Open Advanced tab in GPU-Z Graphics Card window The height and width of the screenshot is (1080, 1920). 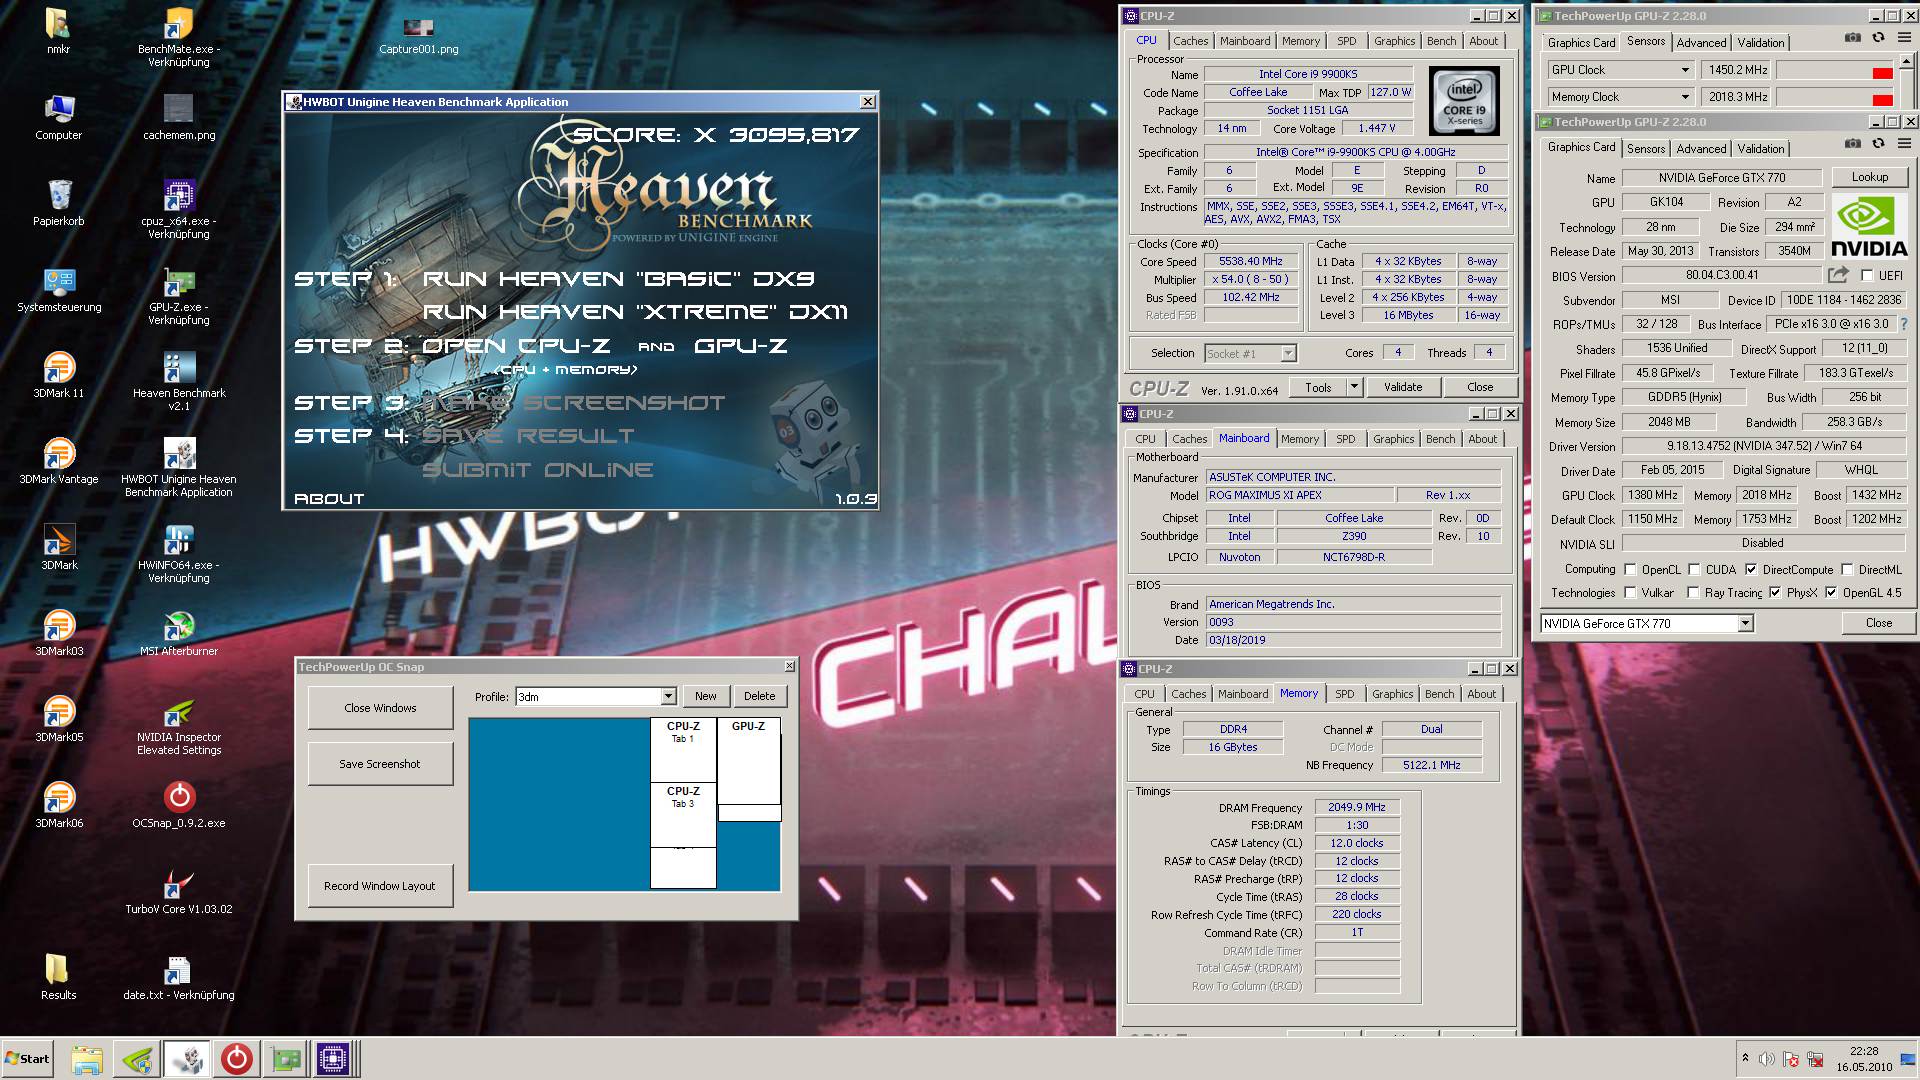(x=1701, y=148)
